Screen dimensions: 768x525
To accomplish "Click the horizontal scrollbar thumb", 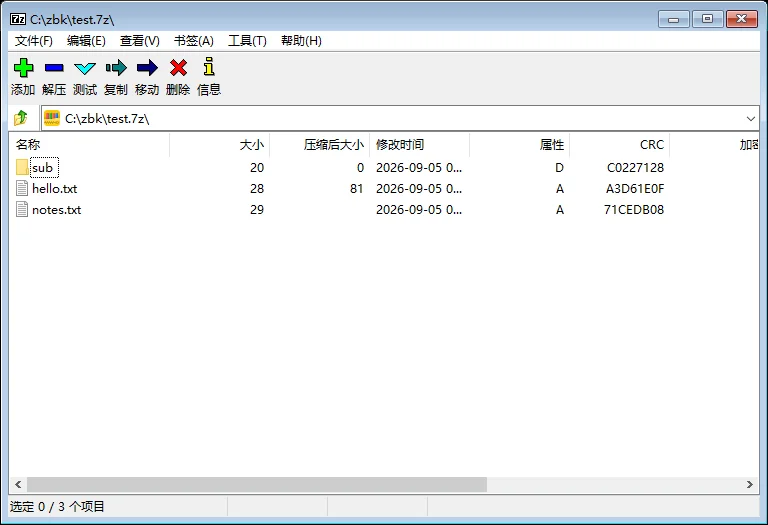I will point(257,484).
